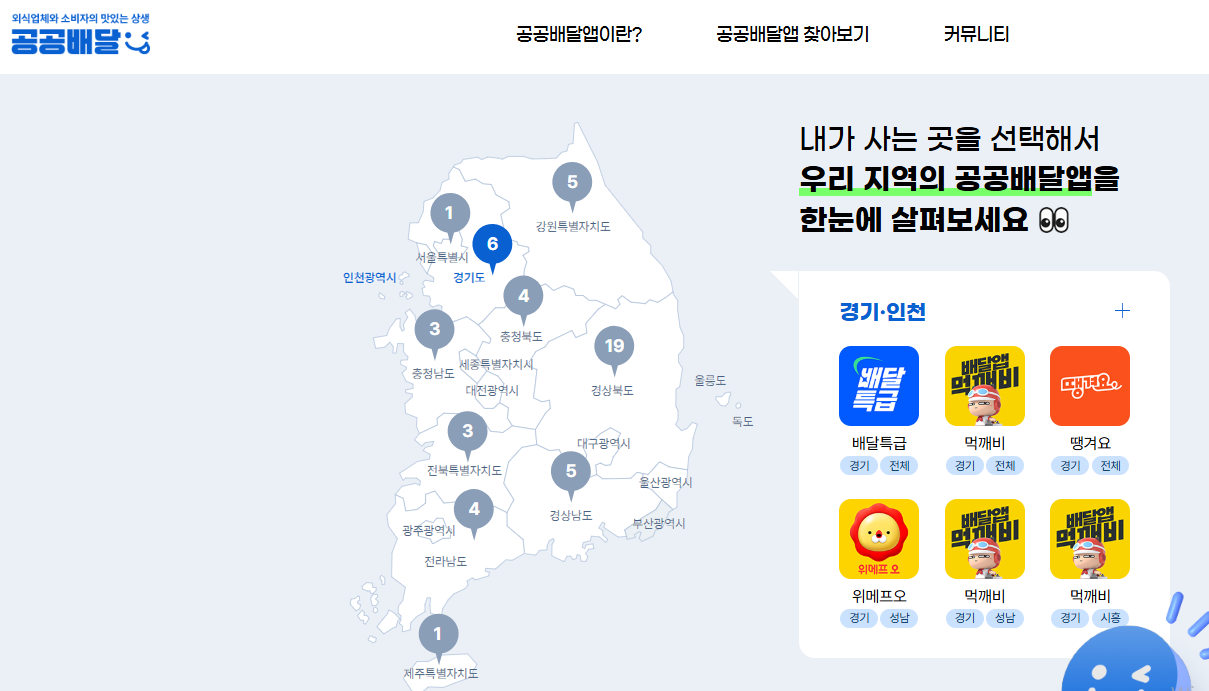Click the 세종특별자치시 label on map
This screenshot has width=1209, height=691.
click(x=497, y=364)
